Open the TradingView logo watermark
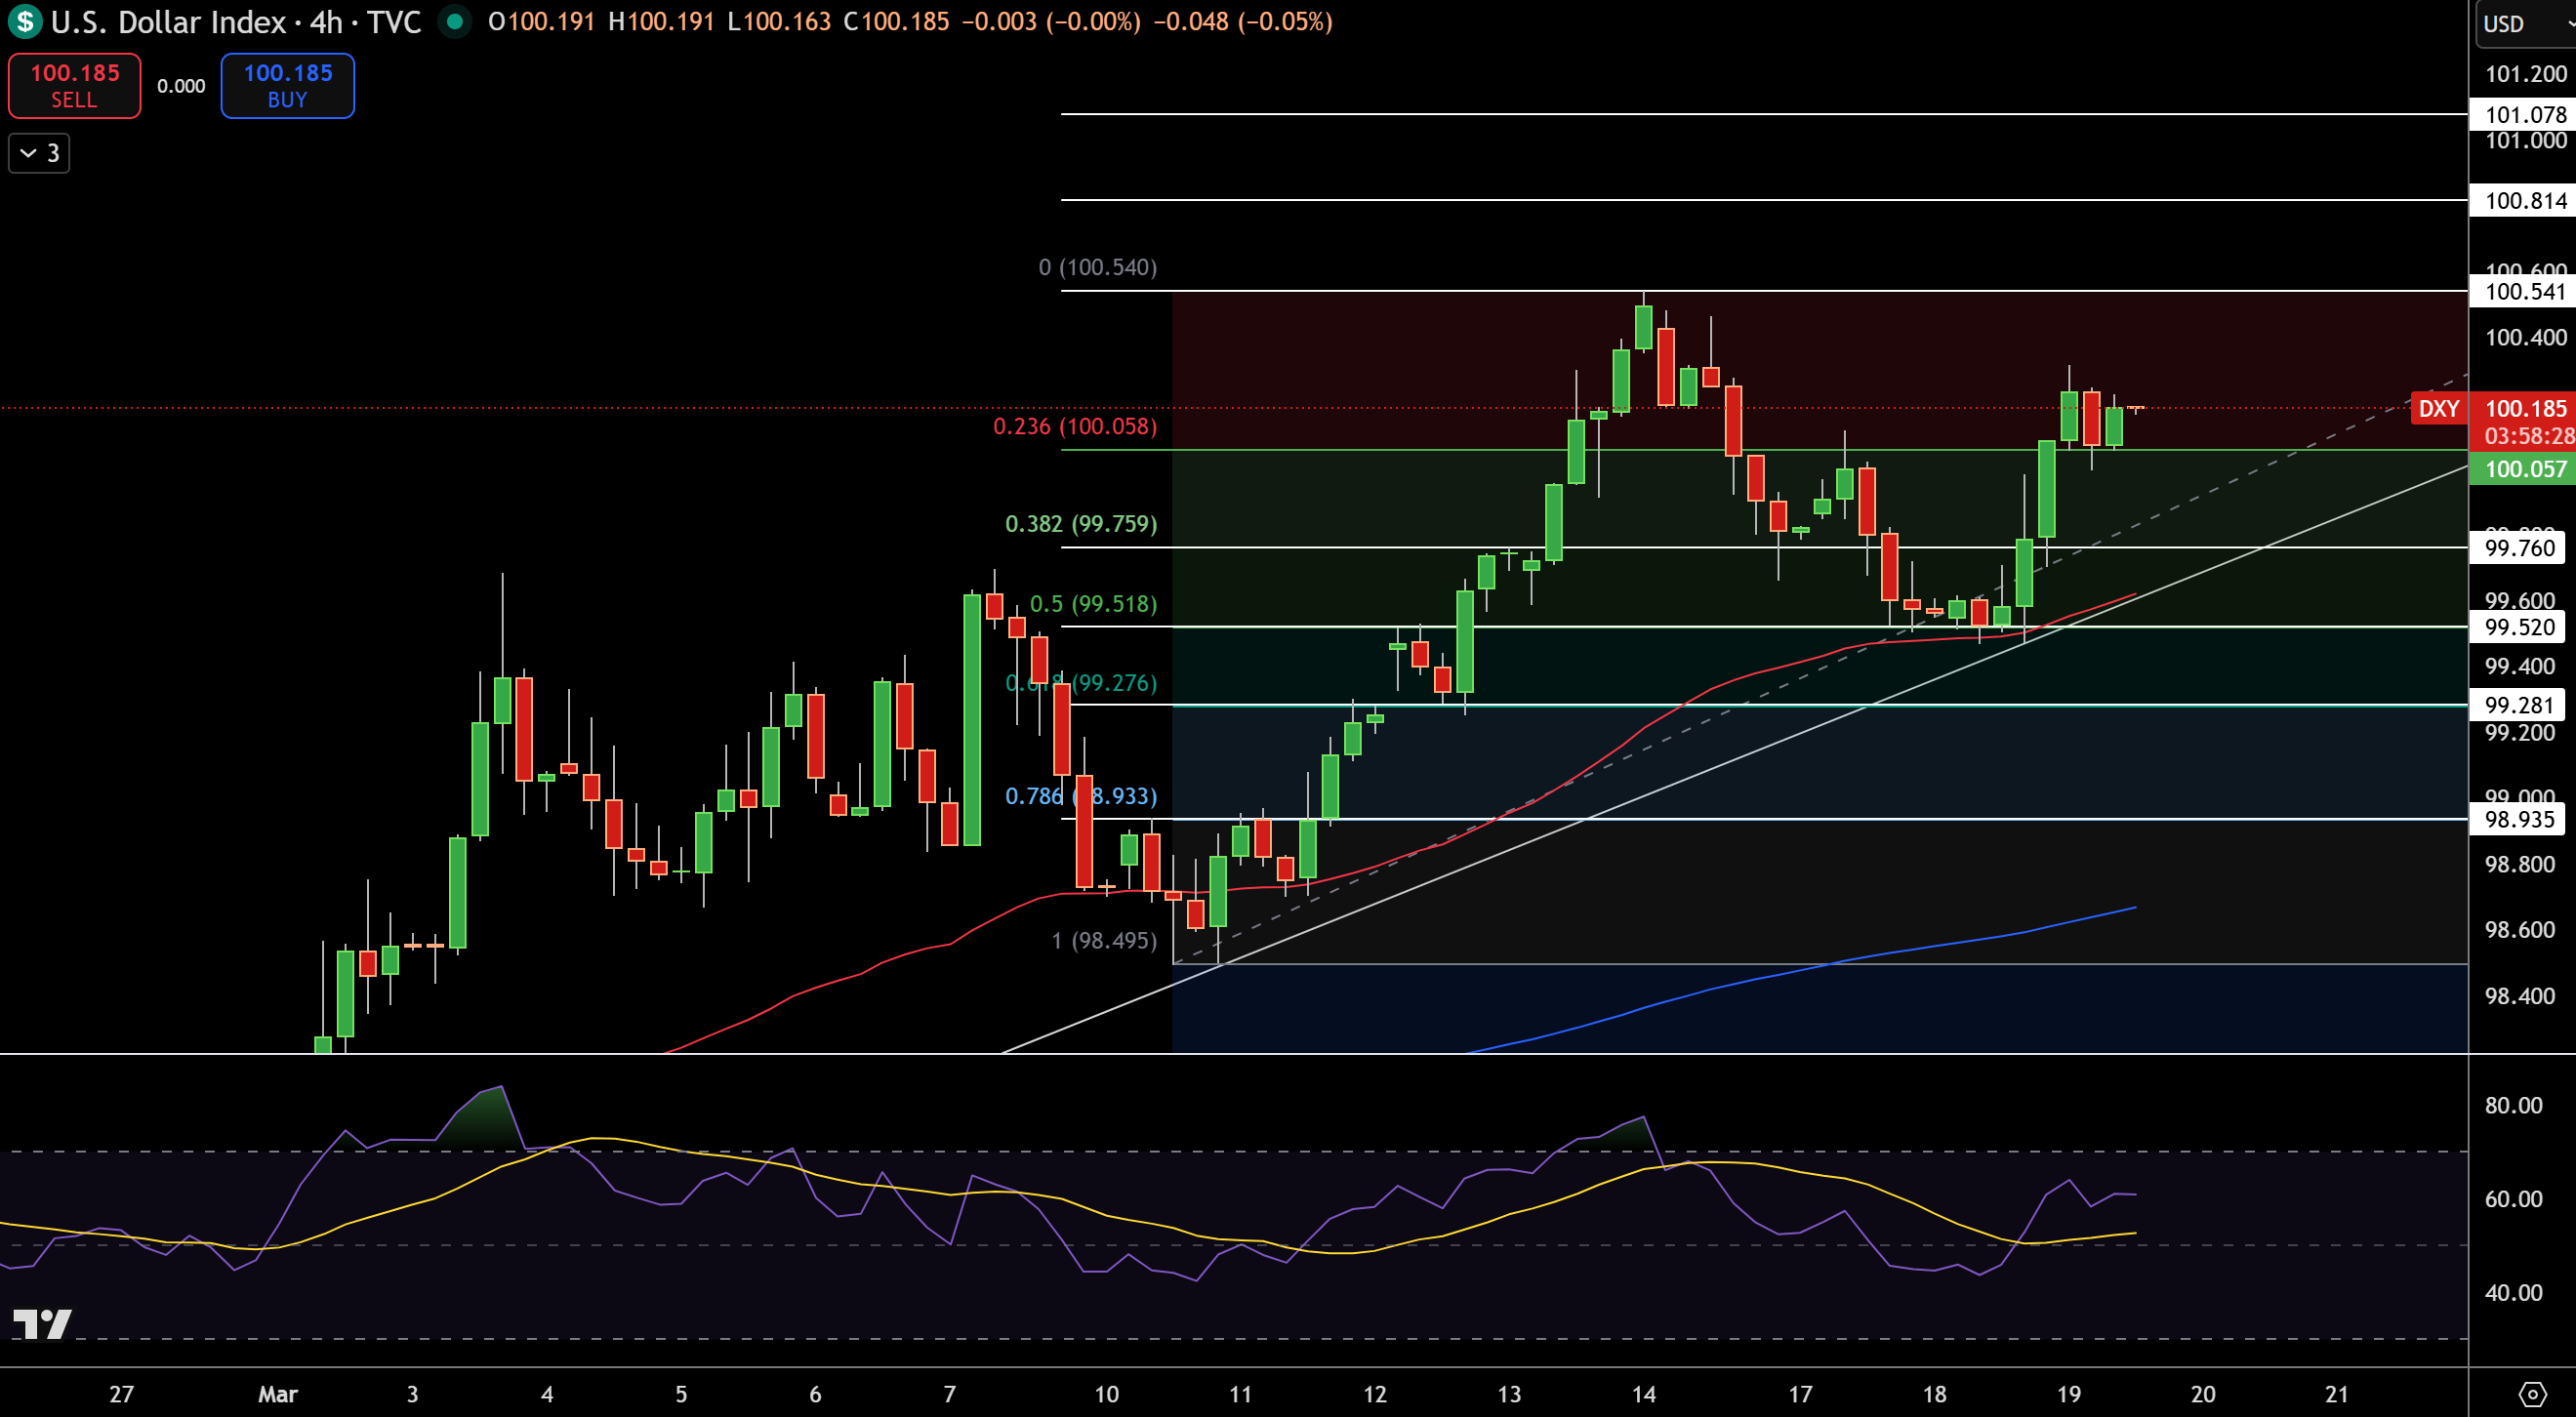Screen dimensions: 2576x1417 tap(42, 1323)
